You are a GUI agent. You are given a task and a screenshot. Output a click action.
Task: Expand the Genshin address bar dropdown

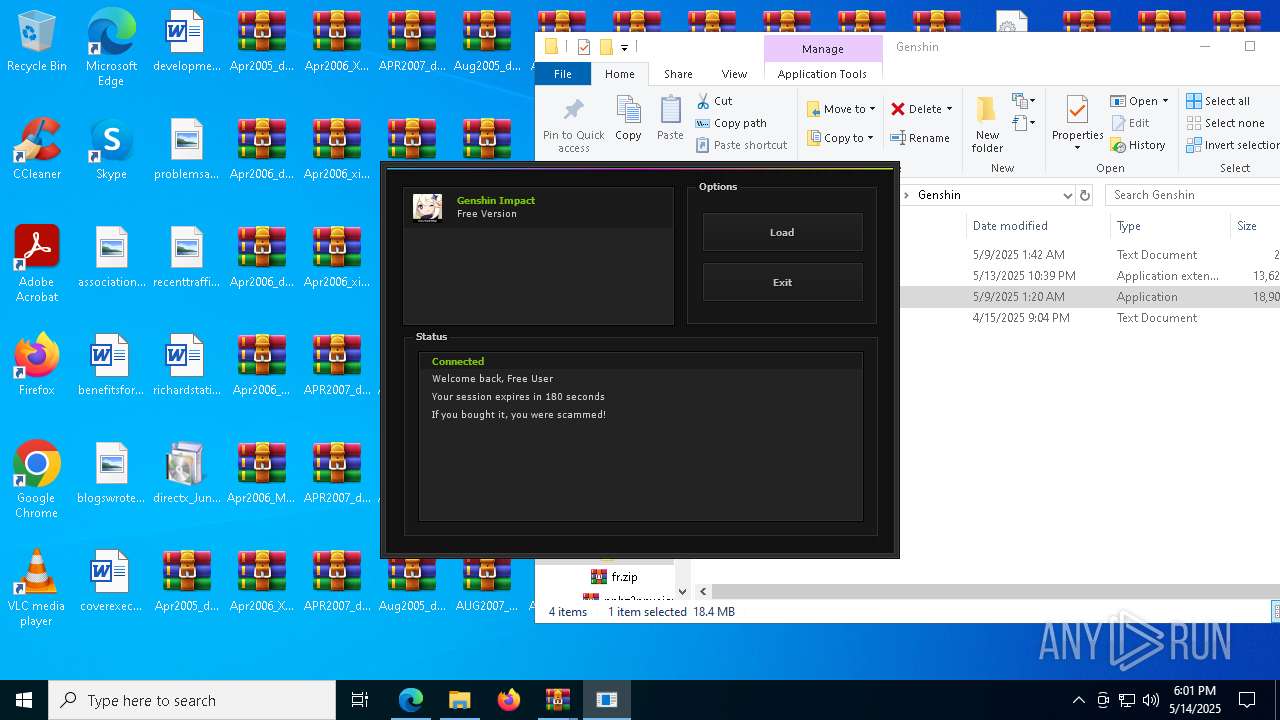tap(1067, 195)
